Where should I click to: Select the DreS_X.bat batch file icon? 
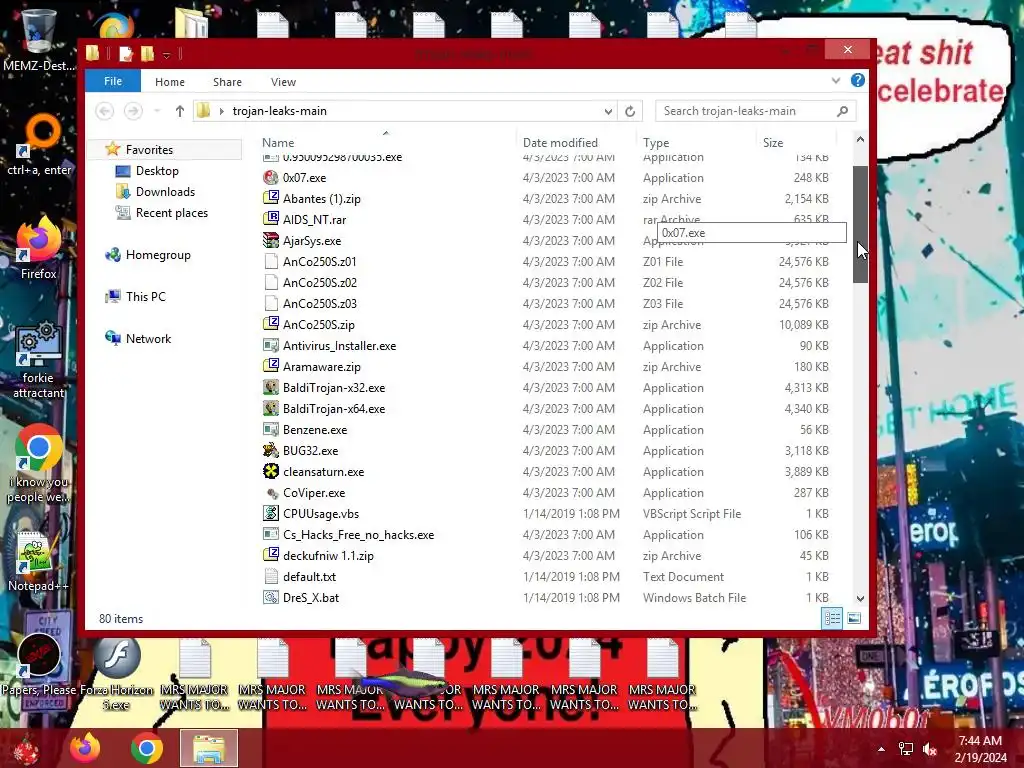coord(270,598)
